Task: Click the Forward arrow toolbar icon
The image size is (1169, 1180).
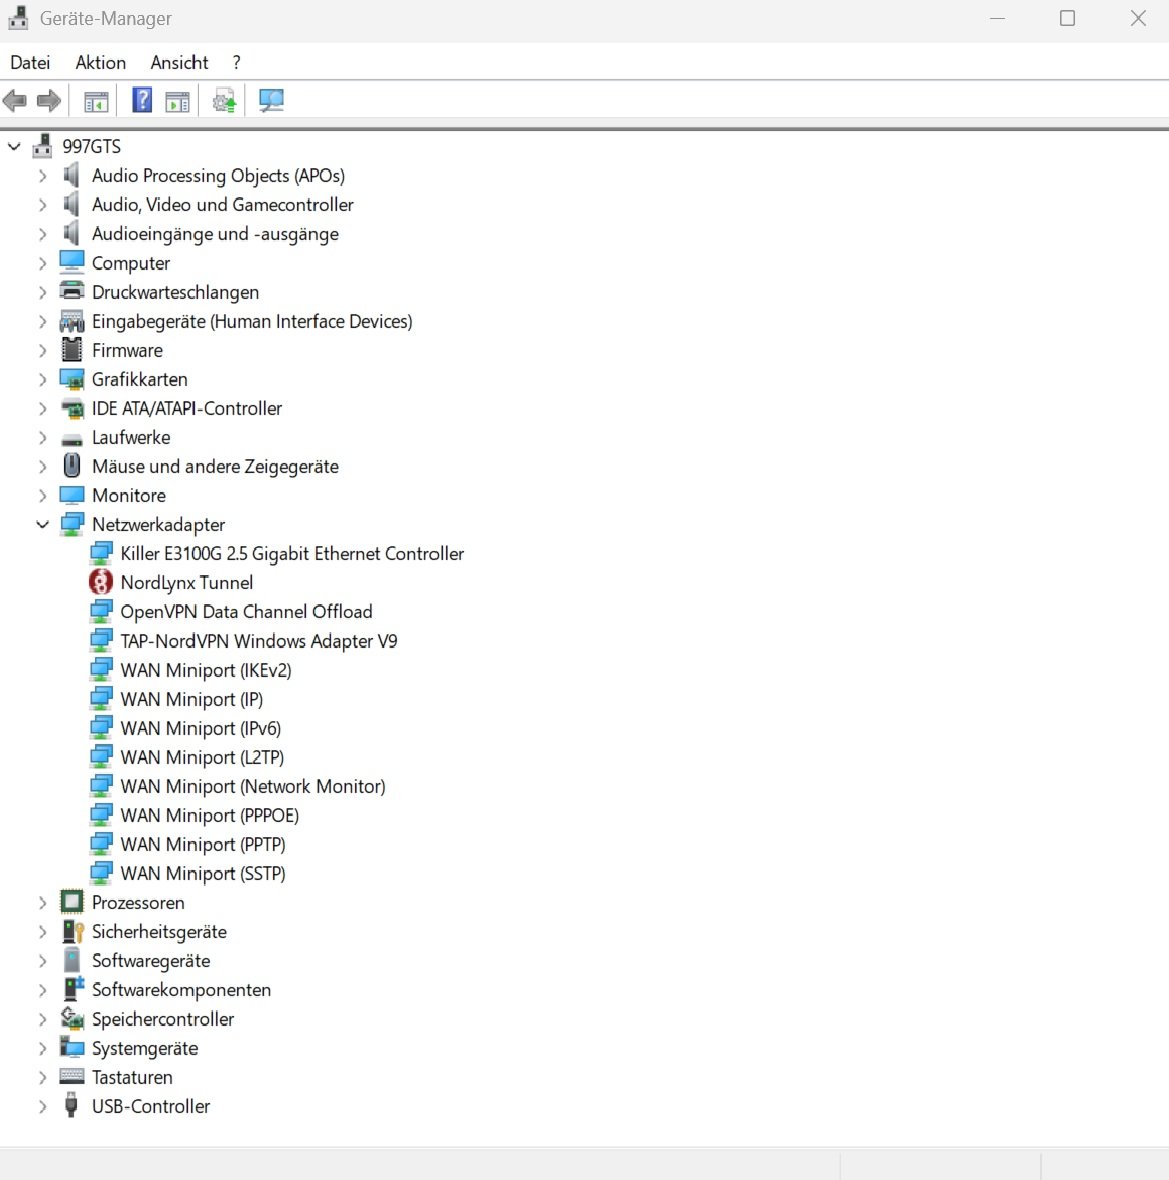Action: pos(49,100)
